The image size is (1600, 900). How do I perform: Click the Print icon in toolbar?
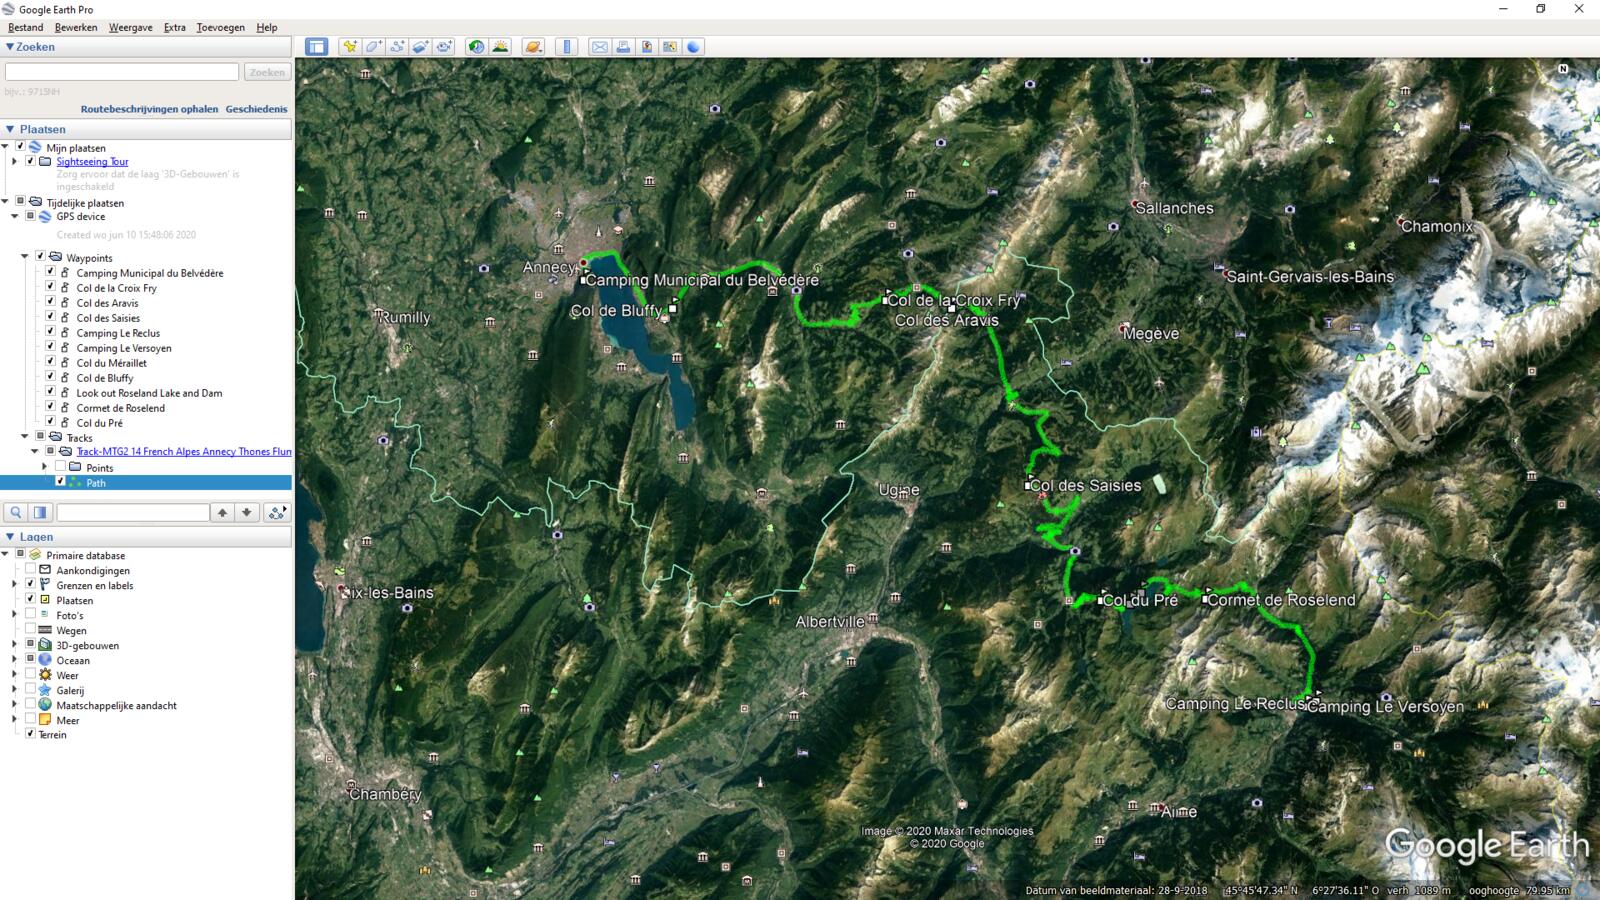[x=623, y=47]
